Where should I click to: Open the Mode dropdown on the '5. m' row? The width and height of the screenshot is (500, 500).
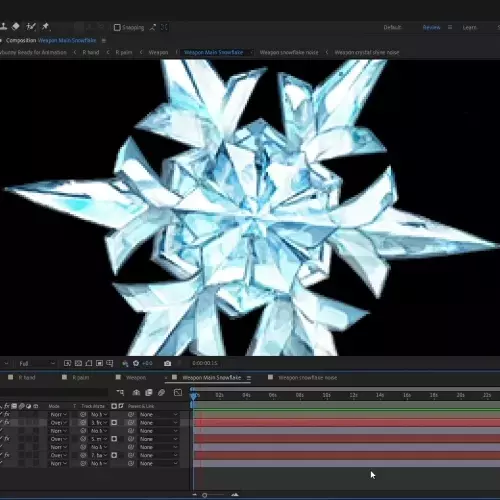pyautogui.click(x=59, y=439)
